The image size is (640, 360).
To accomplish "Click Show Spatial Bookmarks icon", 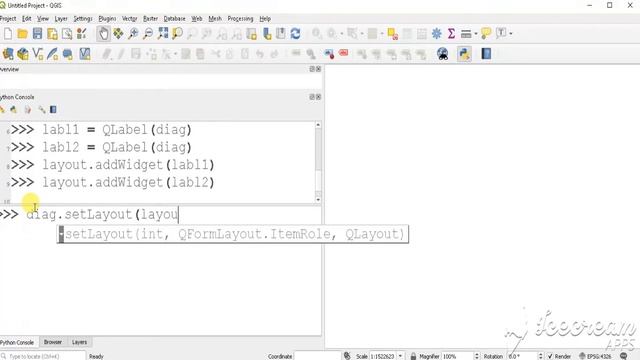I will tap(281, 33).
